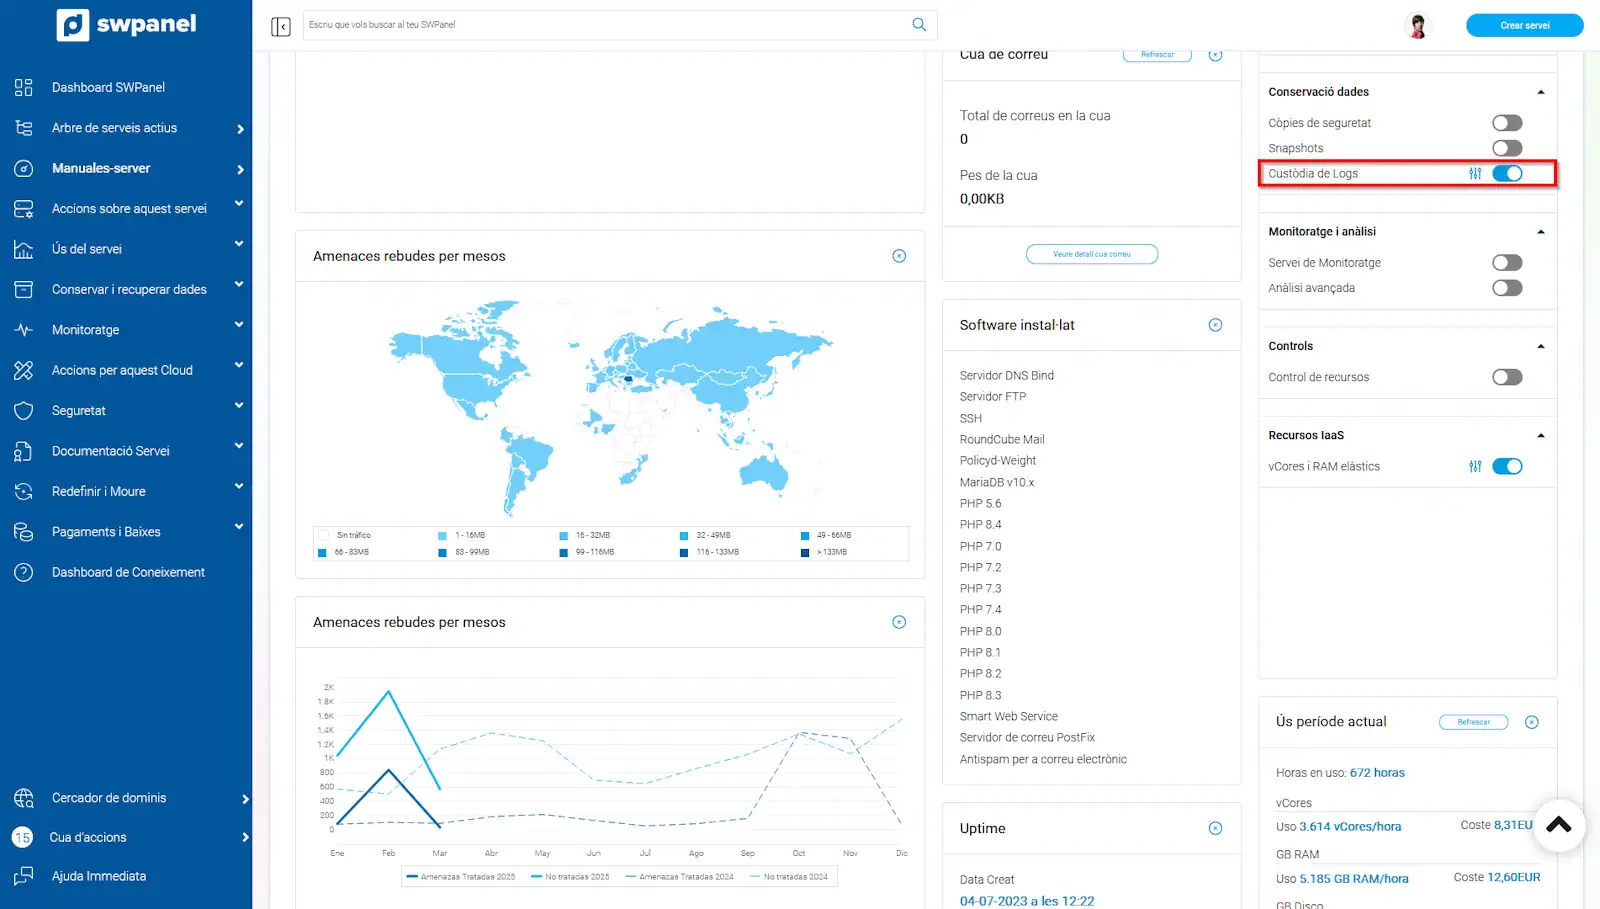The width and height of the screenshot is (1600, 909).
Task: Click the Cua d'accions counter badge
Action: [x=23, y=837]
